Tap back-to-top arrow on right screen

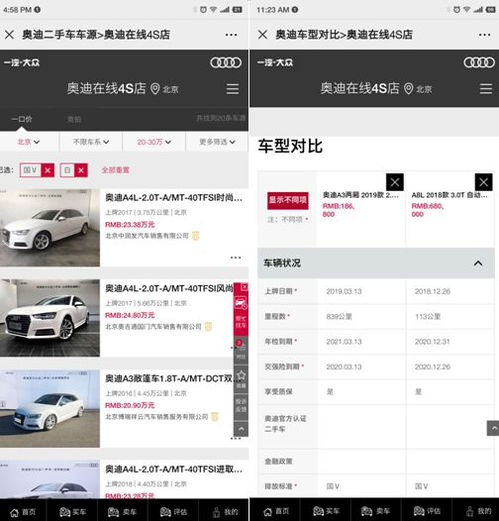[493, 428]
